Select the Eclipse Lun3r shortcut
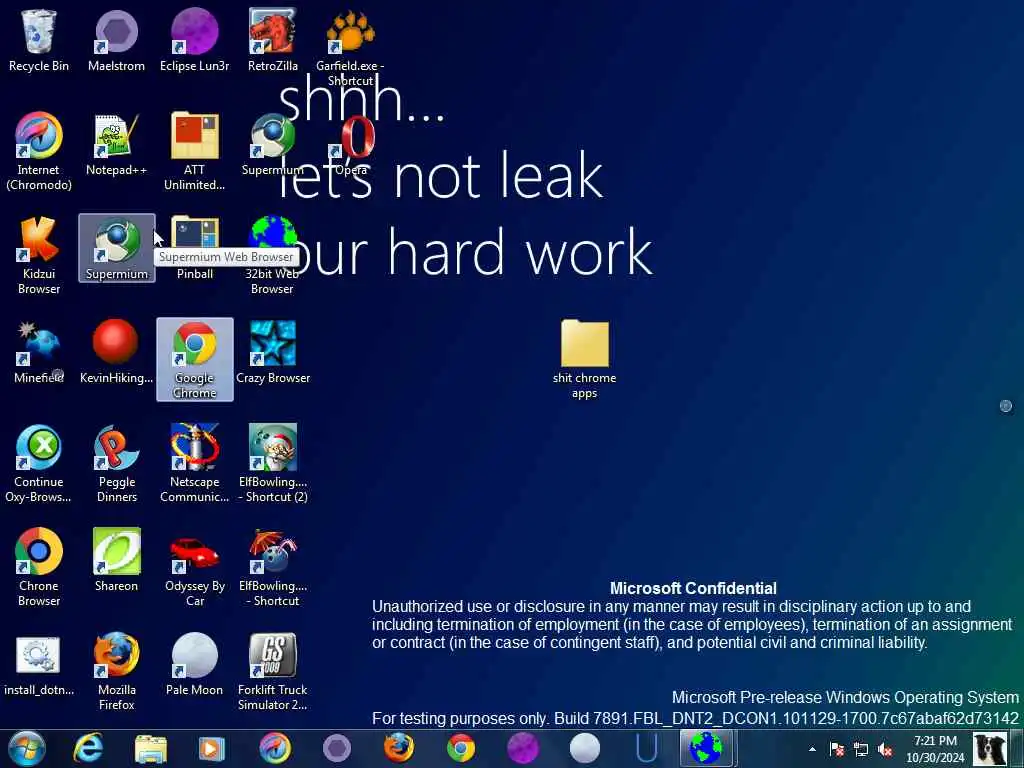Screen dimensions: 1024x768 click(x=195, y=40)
